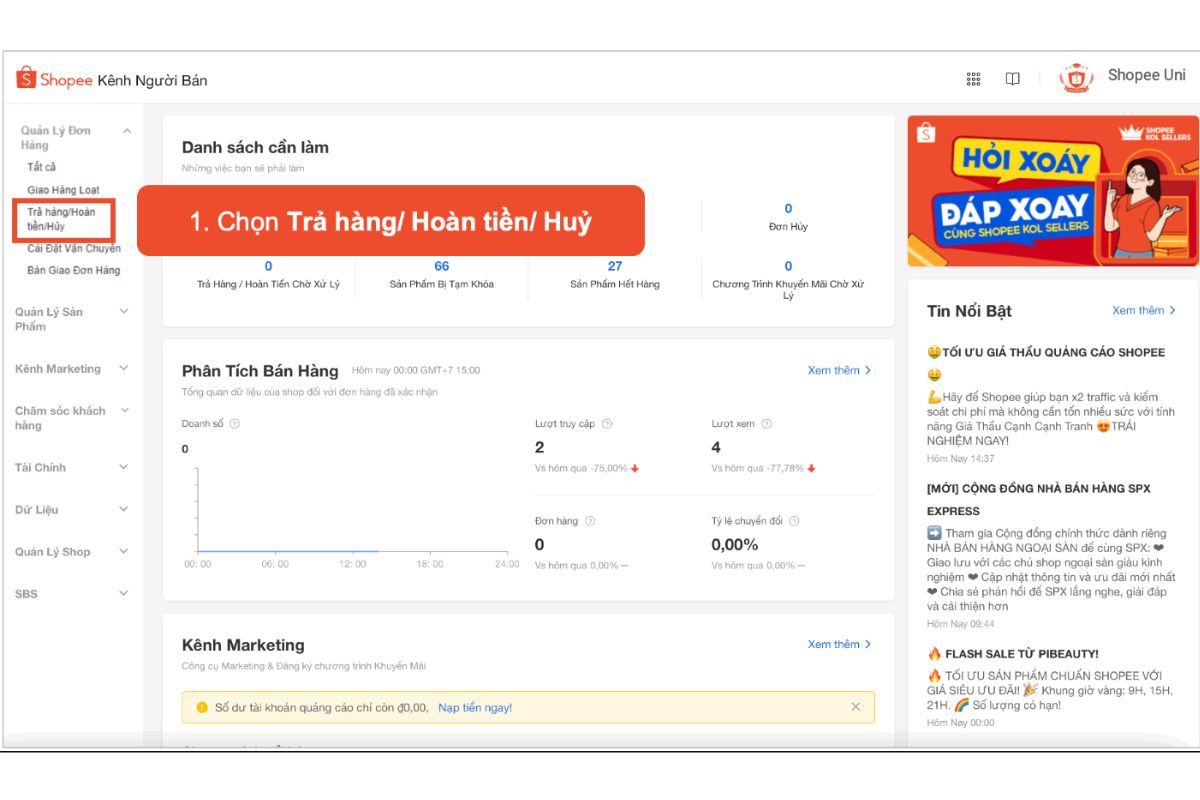Click the Lượt xem help icon
This screenshot has width=1200, height=800.
[767, 424]
